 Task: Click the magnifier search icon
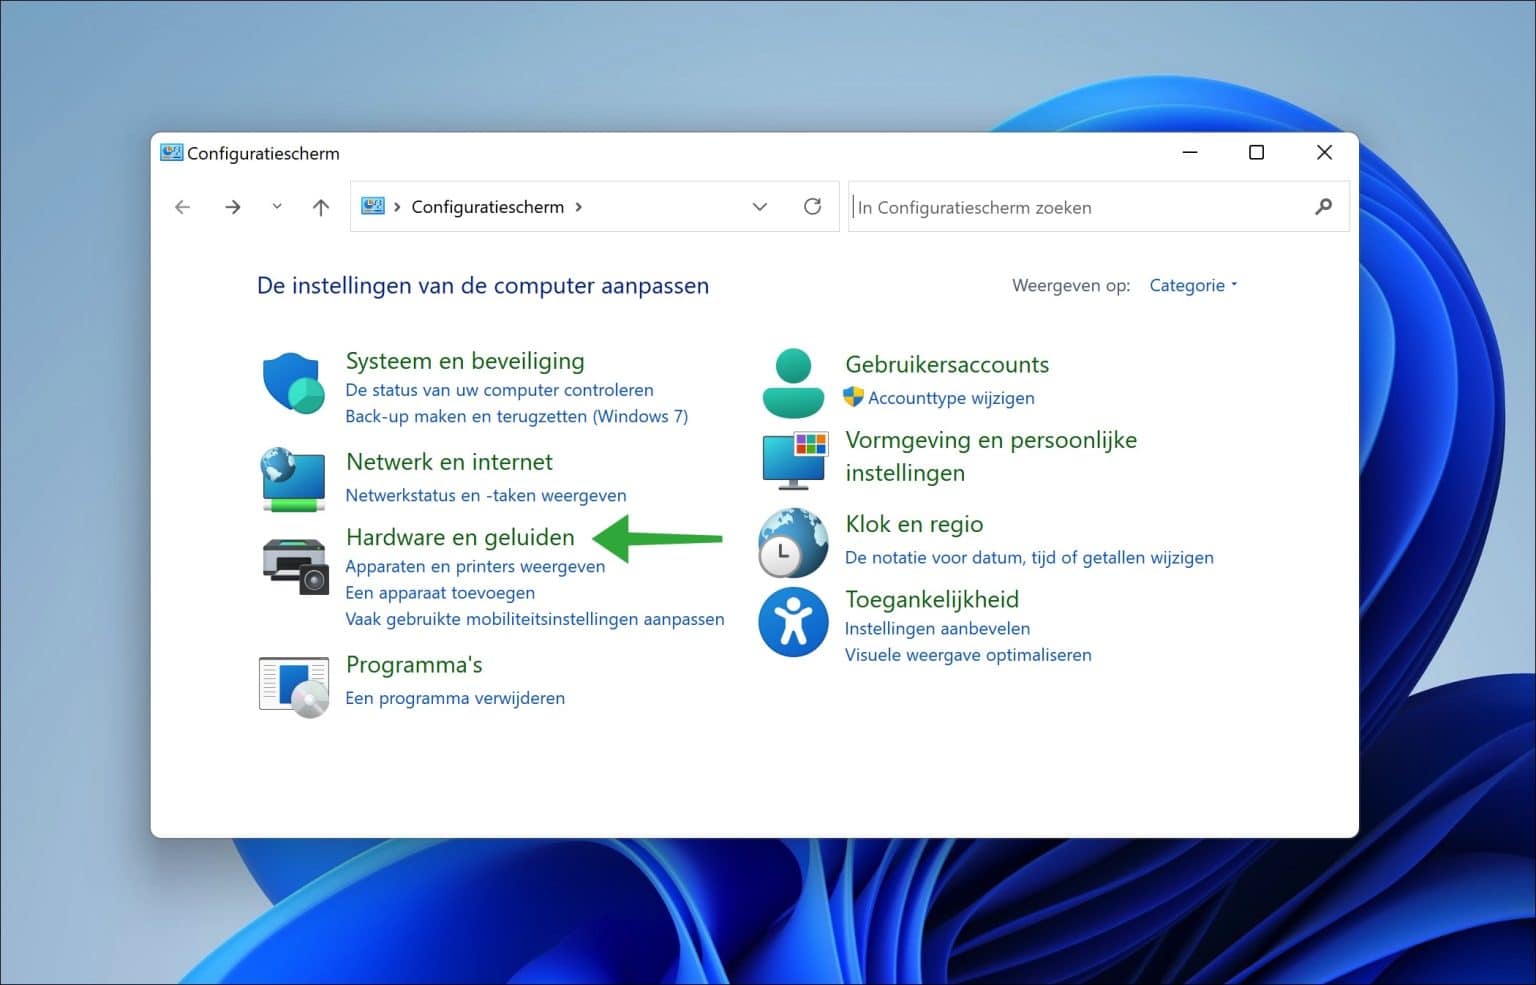[1323, 207]
